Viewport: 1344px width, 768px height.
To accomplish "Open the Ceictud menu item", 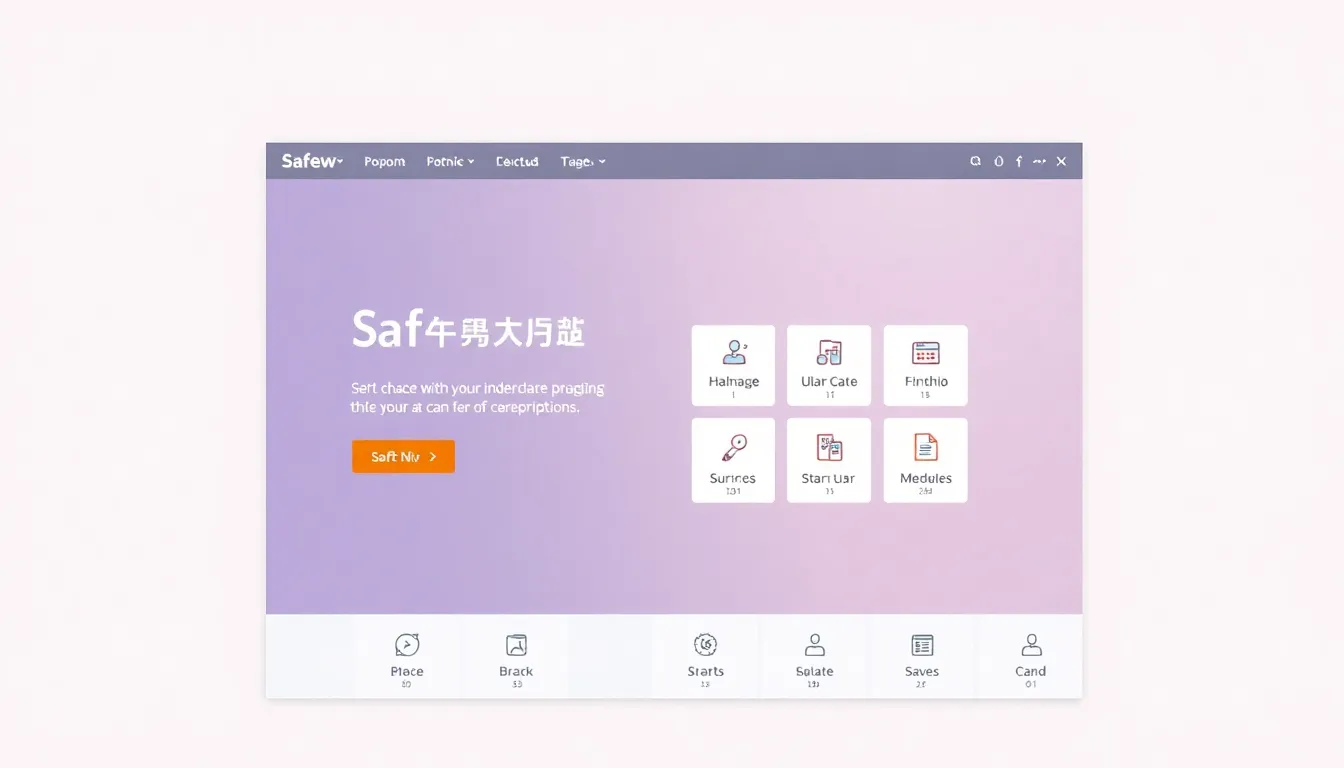I will (x=517, y=161).
